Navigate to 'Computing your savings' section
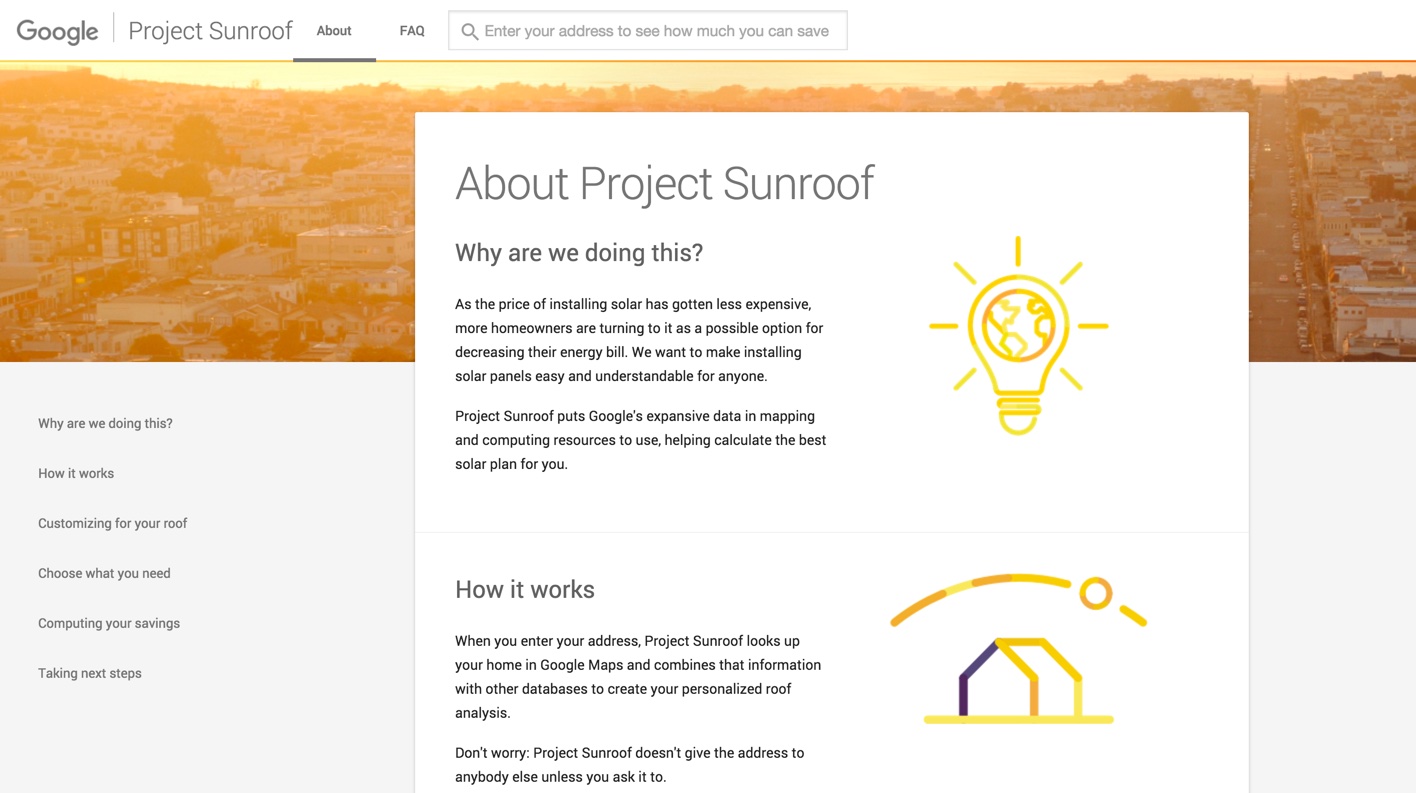Viewport: 1416px width, 793px height. (x=109, y=623)
